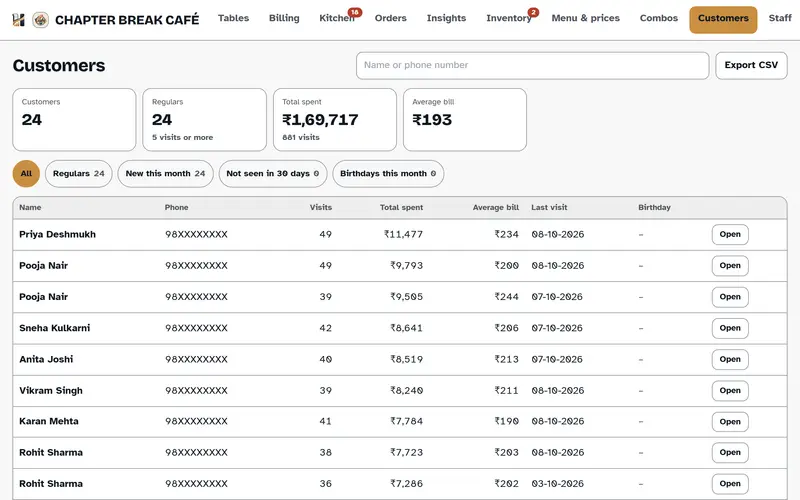Click the Birthday column header
Image resolution: width=800 pixels, height=500 pixels.
tap(654, 208)
